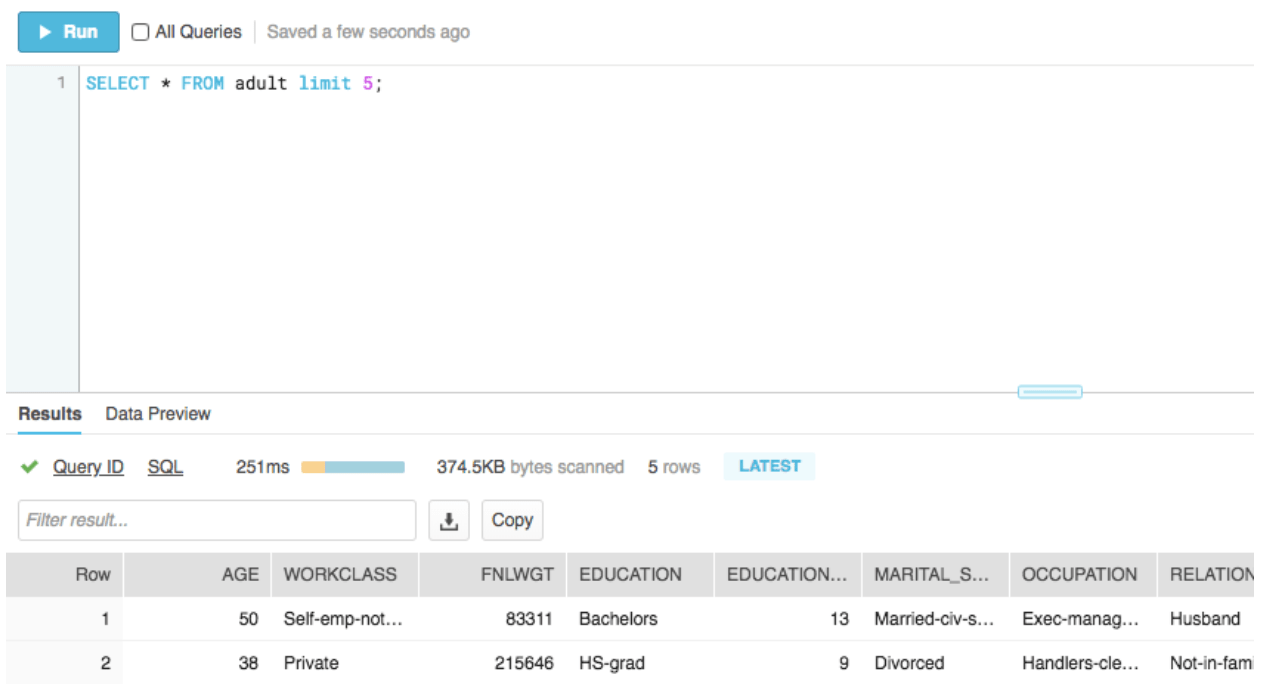Enable the All Queries checkbox
The width and height of the screenshot is (1264, 694).
[x=141, y=32]
